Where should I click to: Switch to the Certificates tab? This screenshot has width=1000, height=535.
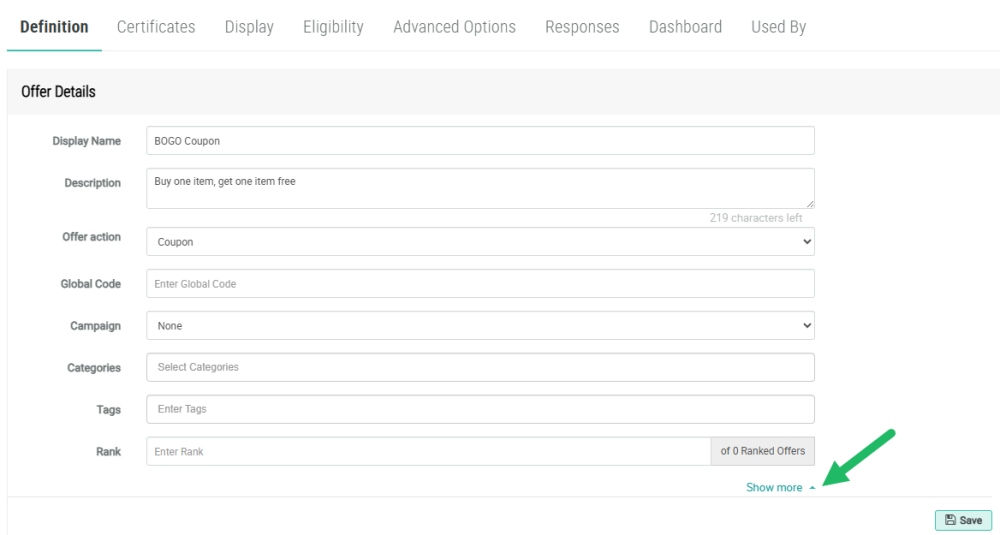click(x=156, y=27)
